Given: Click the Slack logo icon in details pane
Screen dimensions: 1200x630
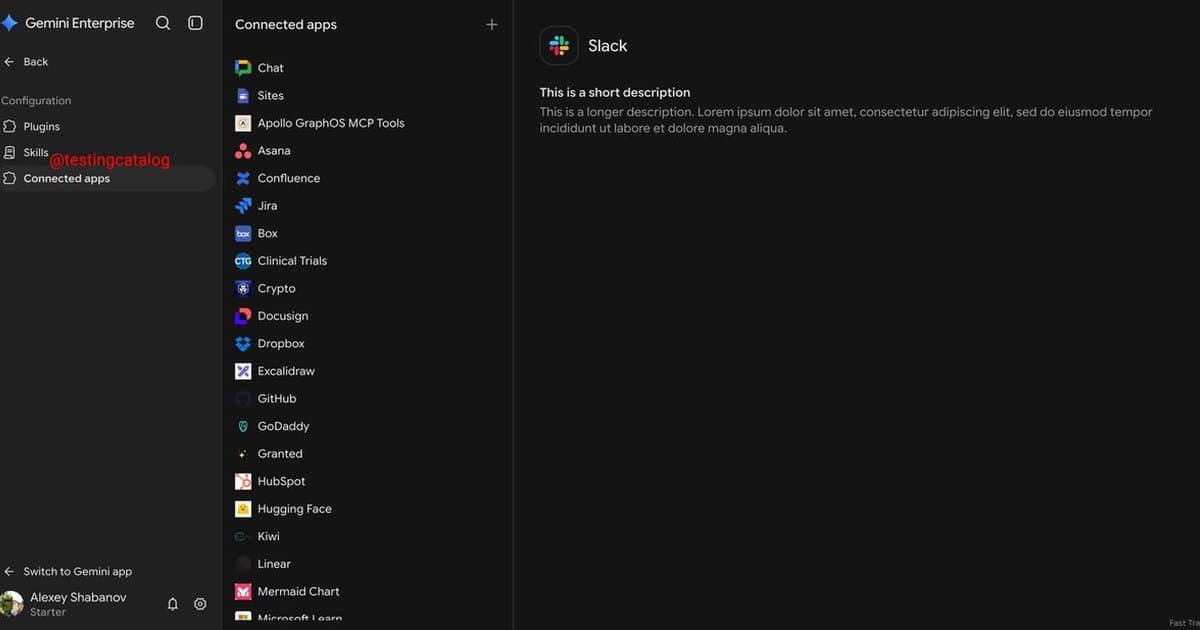Looking at the screenshot, I should (559, 45).
